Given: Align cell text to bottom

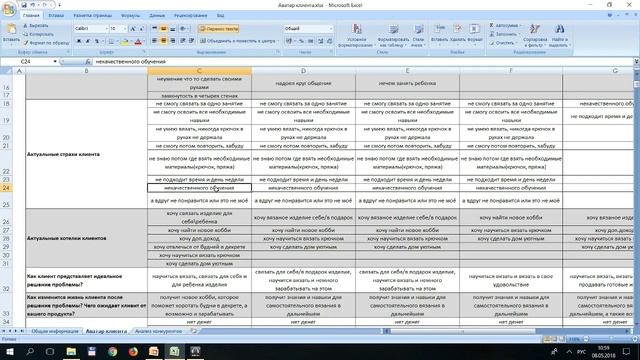Looking at the screenshot, I should tap(173, 29).
